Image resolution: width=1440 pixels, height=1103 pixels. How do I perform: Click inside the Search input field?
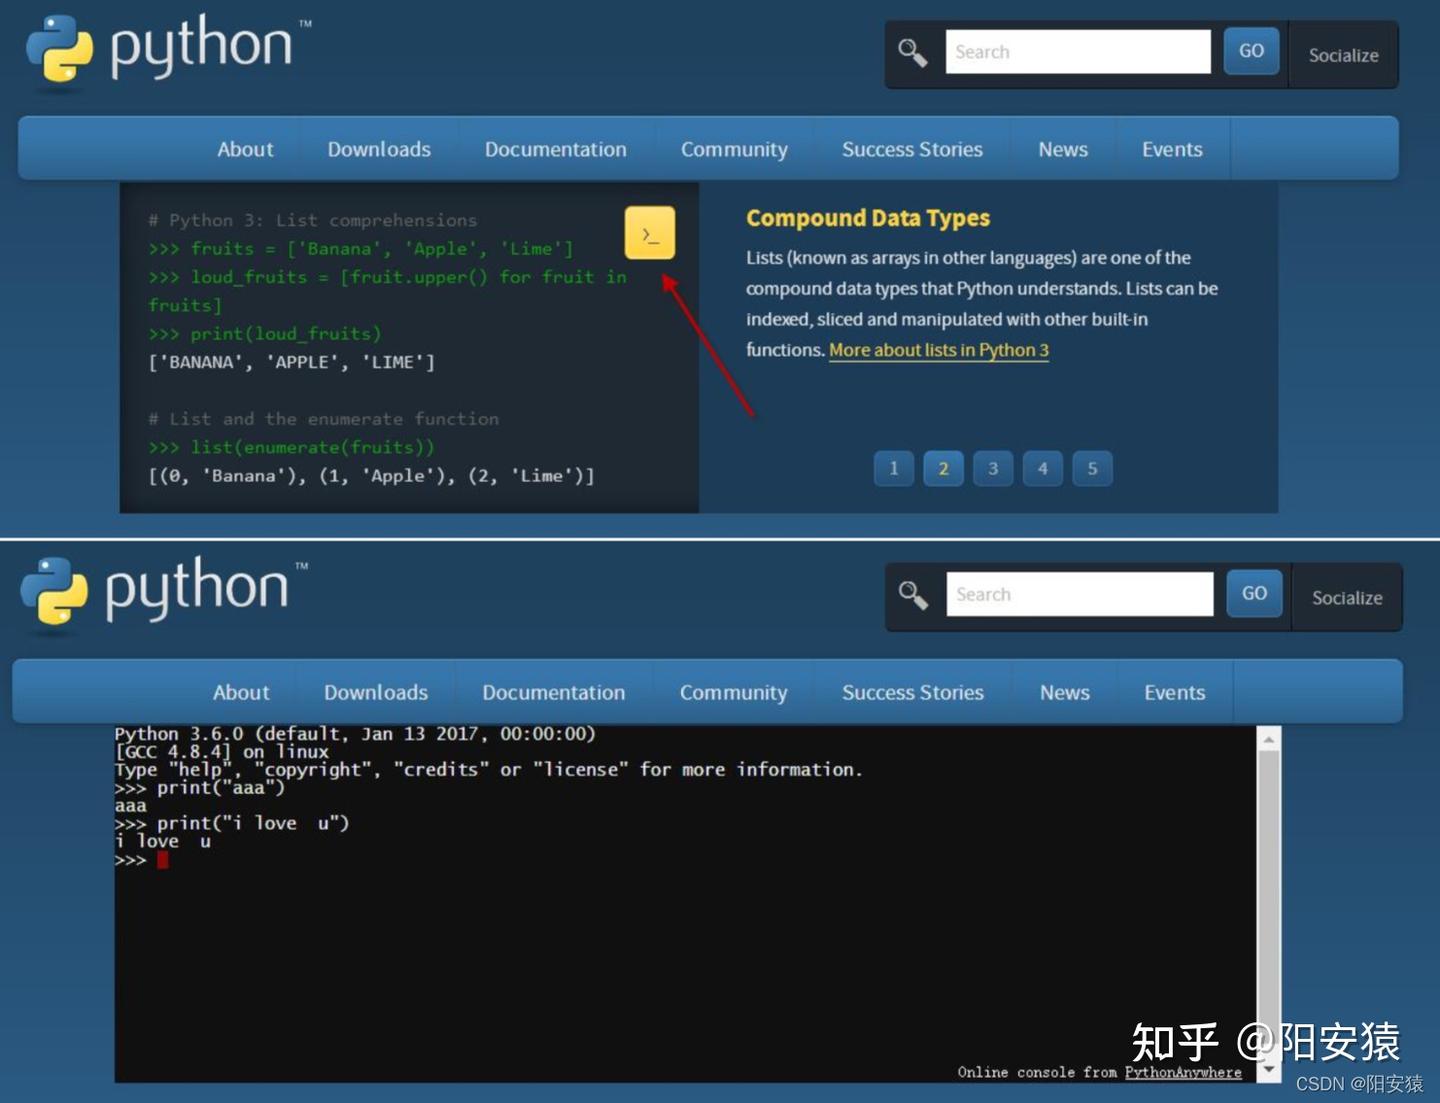(x=1078, y=51)
